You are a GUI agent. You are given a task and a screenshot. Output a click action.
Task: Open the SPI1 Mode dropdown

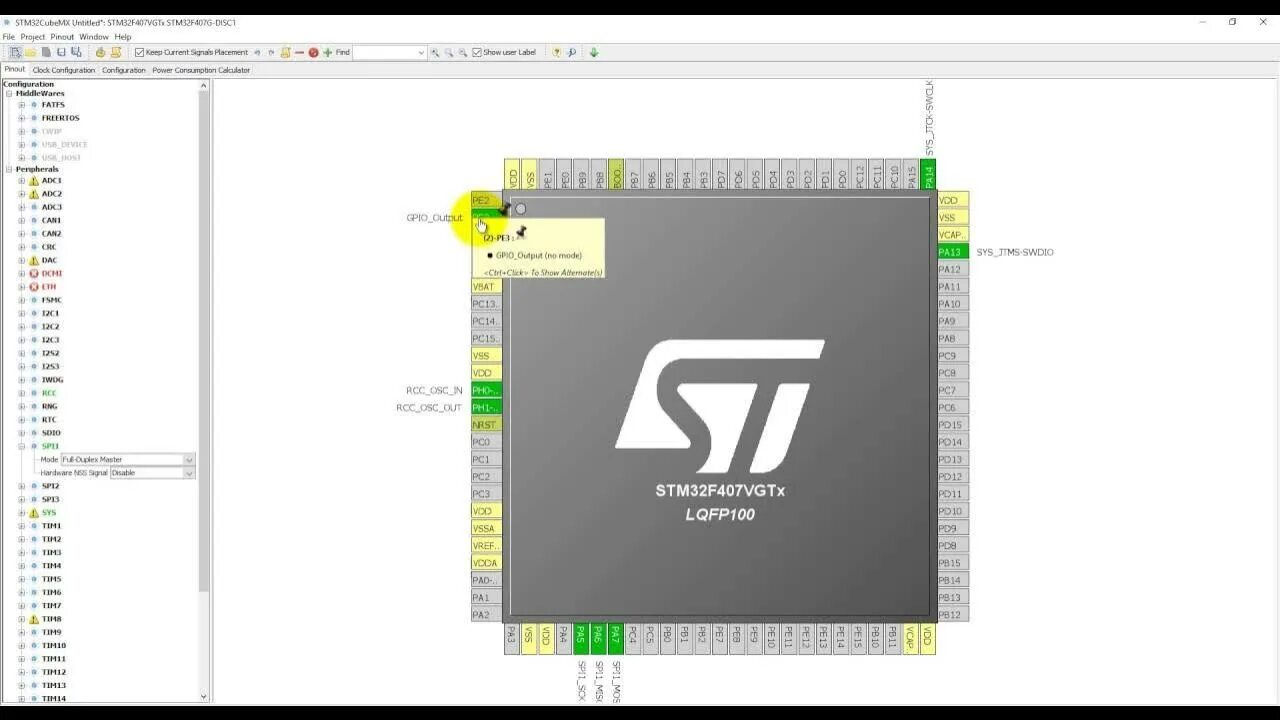128,459
